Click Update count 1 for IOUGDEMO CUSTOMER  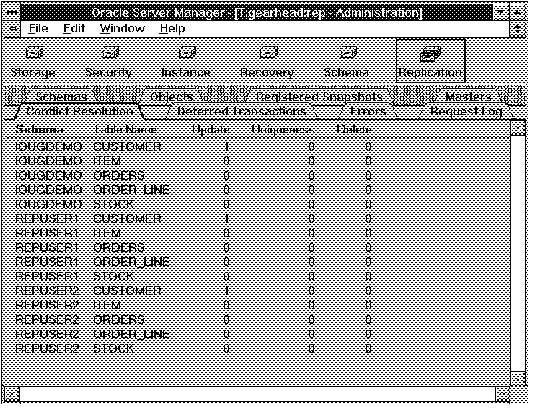tap(226, 147)
